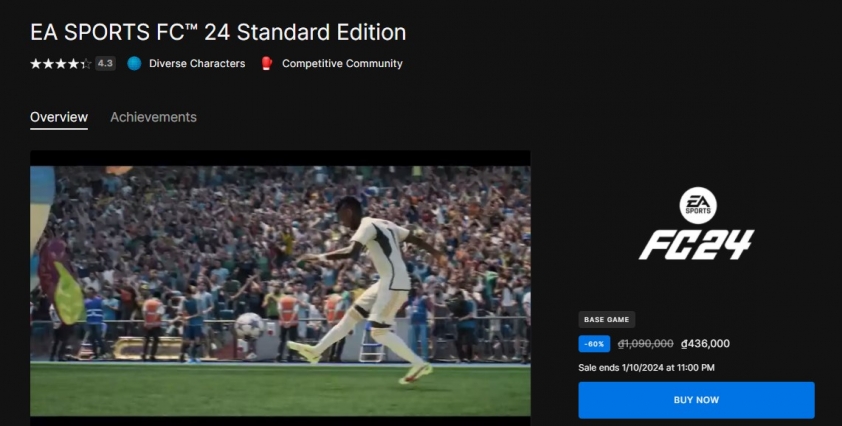Switch to the Achievements tab
Screen dimensions: 842x426
(154, 117)
